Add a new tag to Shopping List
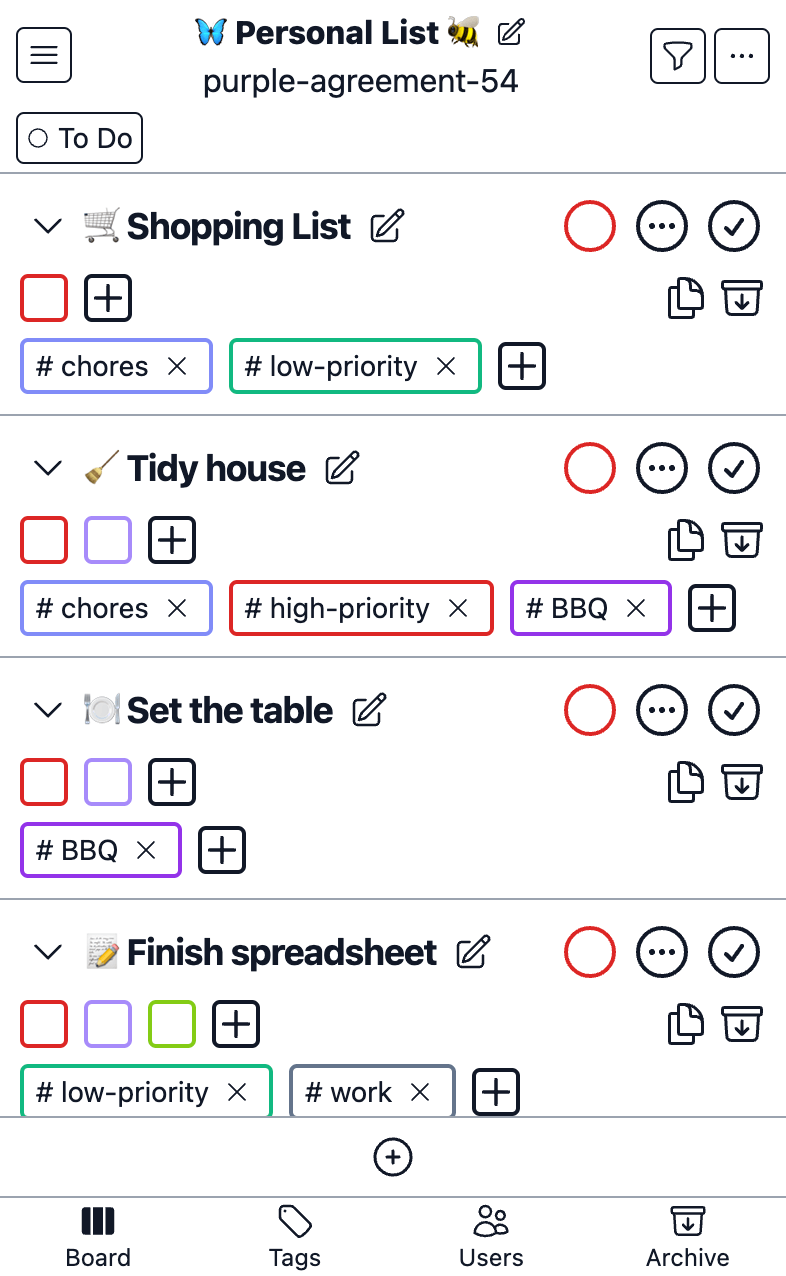 point(522,366)
